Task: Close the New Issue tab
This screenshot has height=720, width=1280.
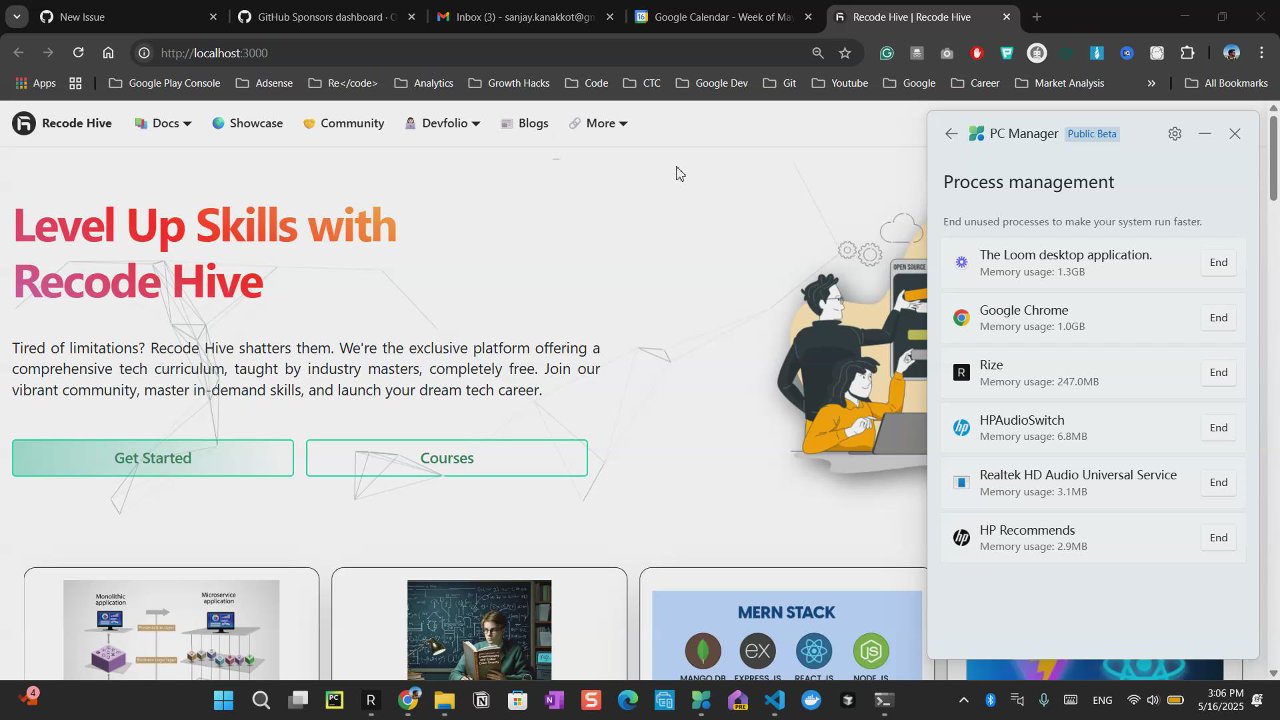Action: point(213,17)
